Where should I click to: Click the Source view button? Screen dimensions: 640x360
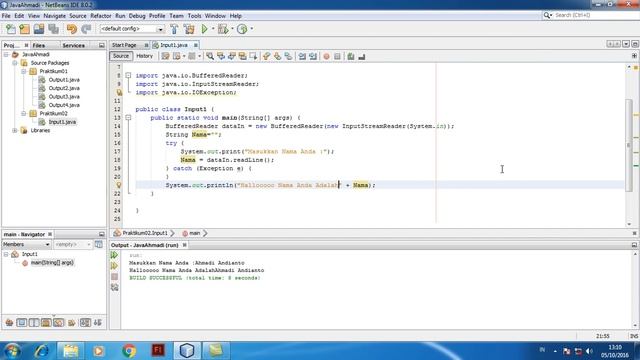[120, 56]
